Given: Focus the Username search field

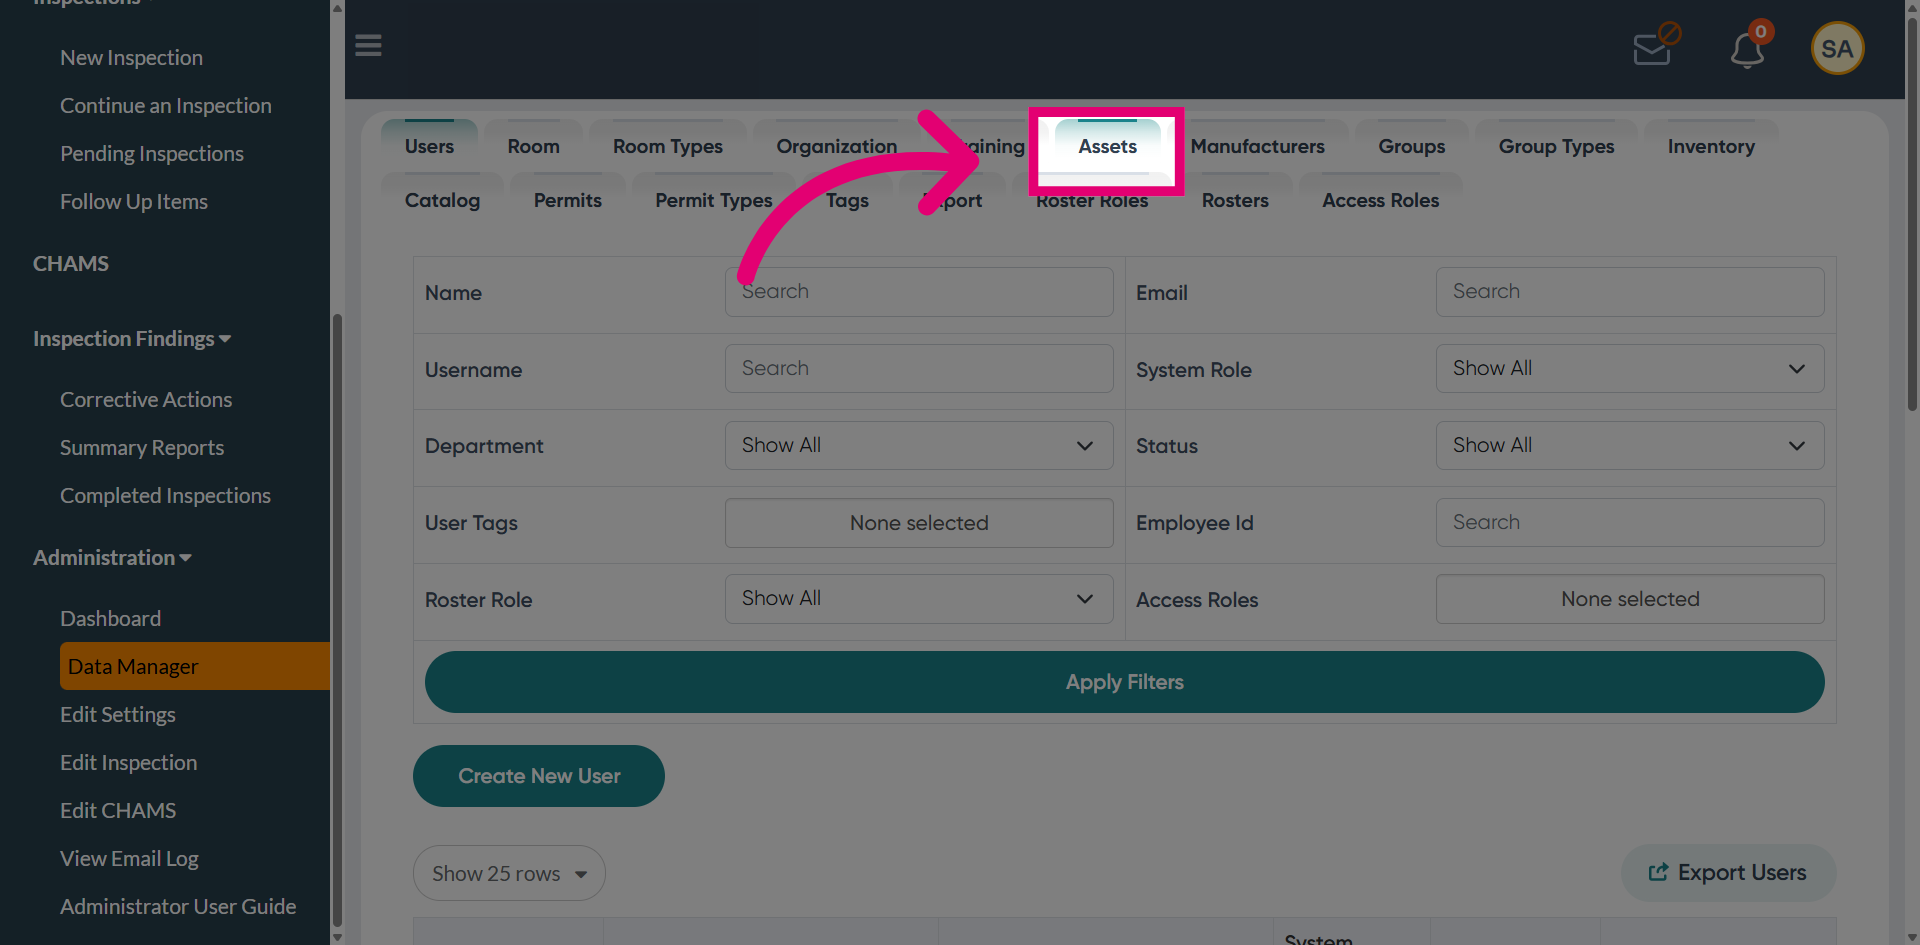Looking at the screenshot, I should click(919, 369).
